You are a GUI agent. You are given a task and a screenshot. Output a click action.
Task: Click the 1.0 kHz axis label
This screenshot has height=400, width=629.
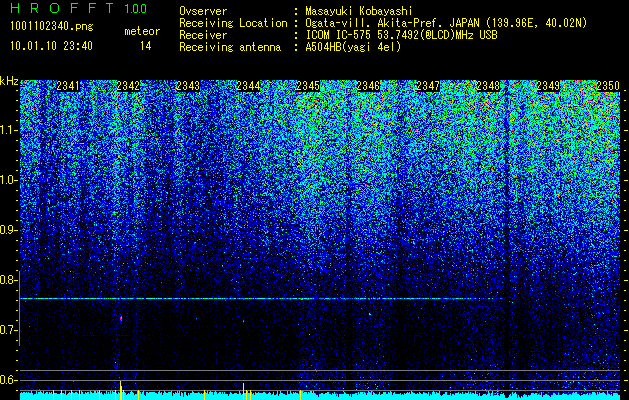[x=9, y=180]
